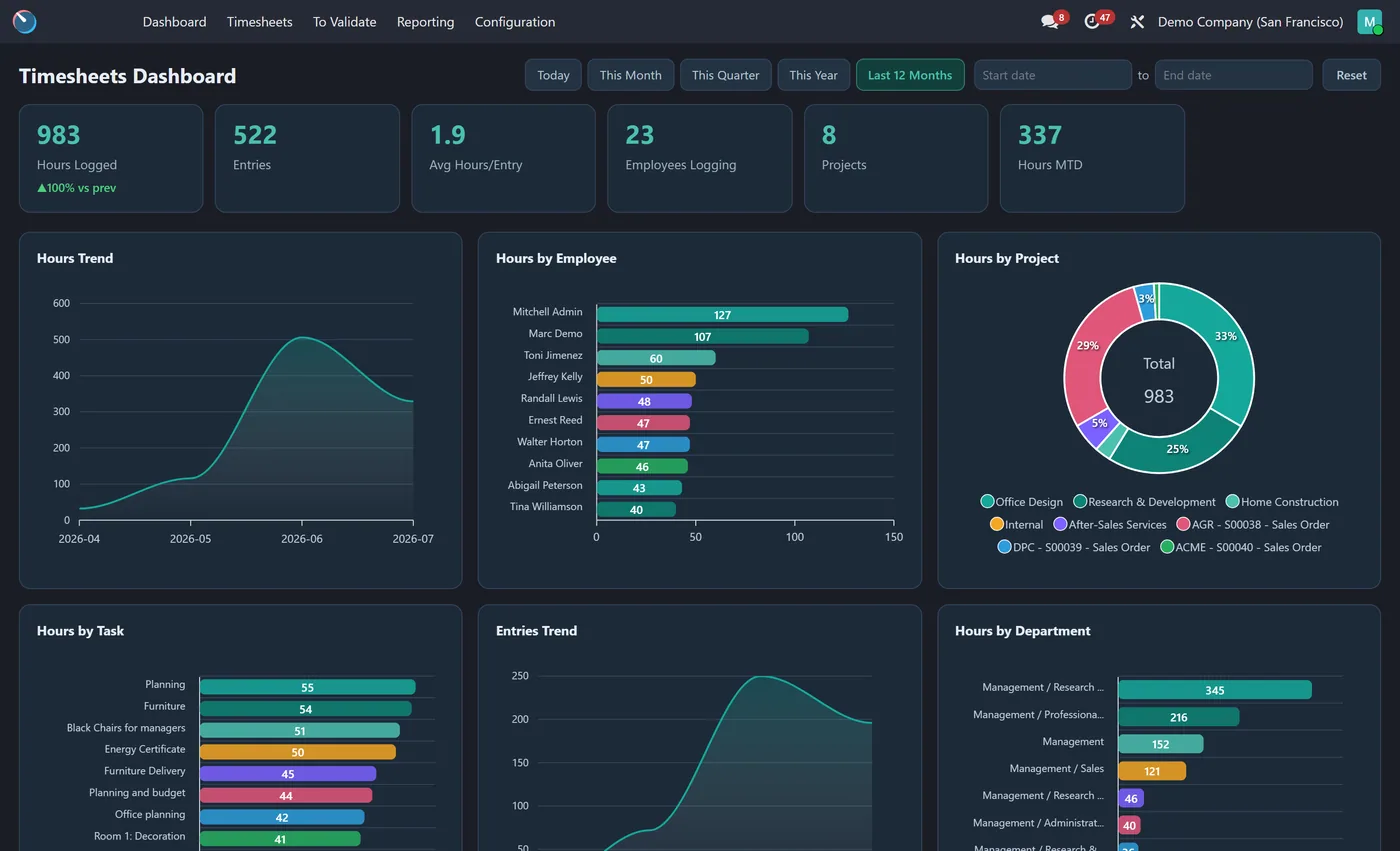Image resolution: width=1400 pixels, height=851 pixels.
Task: Toggle Internal legend entry
Action: [x=1016, y=524]
